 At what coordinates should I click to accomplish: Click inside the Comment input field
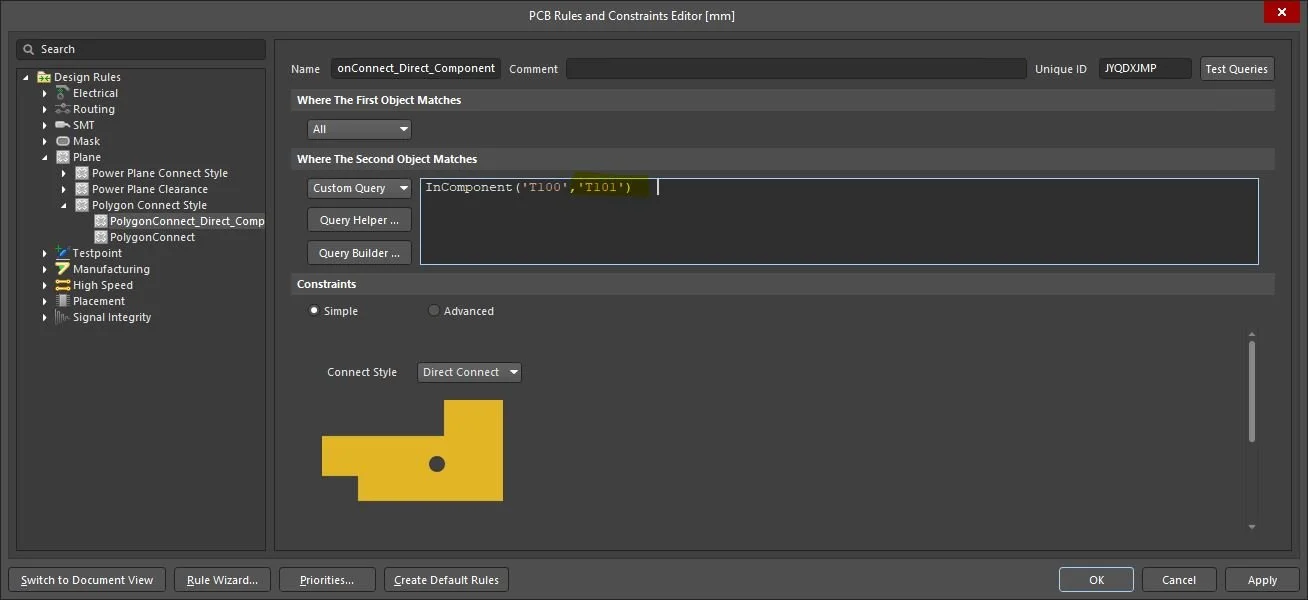(795, 68)
